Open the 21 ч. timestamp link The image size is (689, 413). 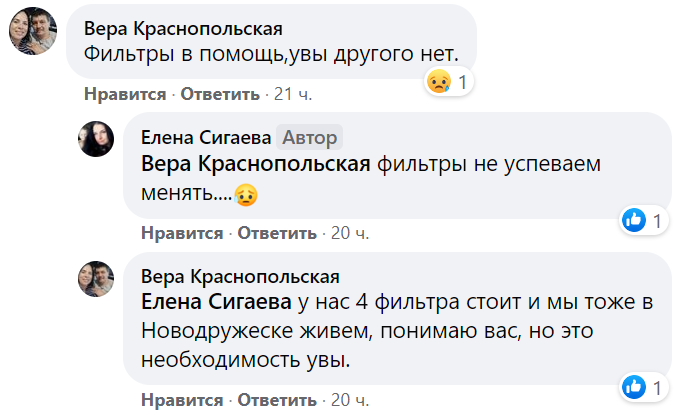coord(293,95)
